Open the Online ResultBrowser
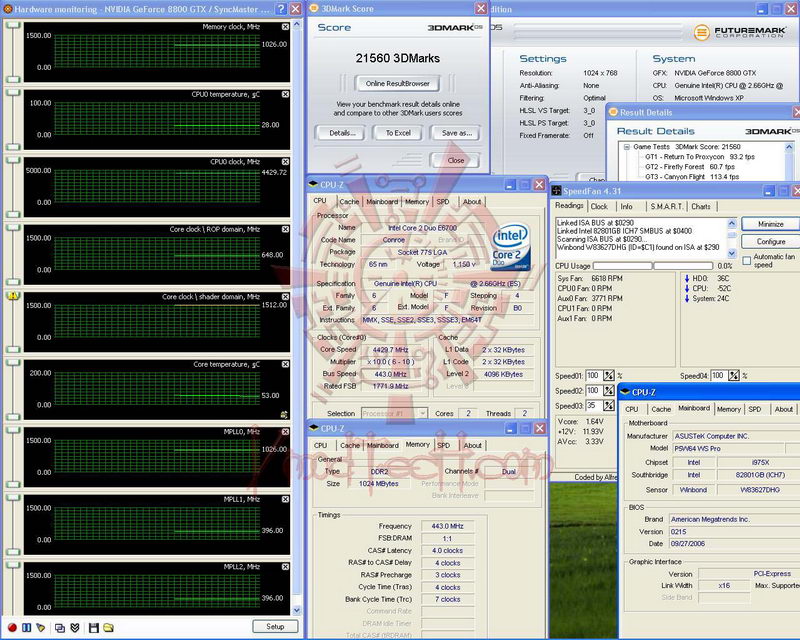This screenshot has width=800, height=640. click(x=397, y=83)
